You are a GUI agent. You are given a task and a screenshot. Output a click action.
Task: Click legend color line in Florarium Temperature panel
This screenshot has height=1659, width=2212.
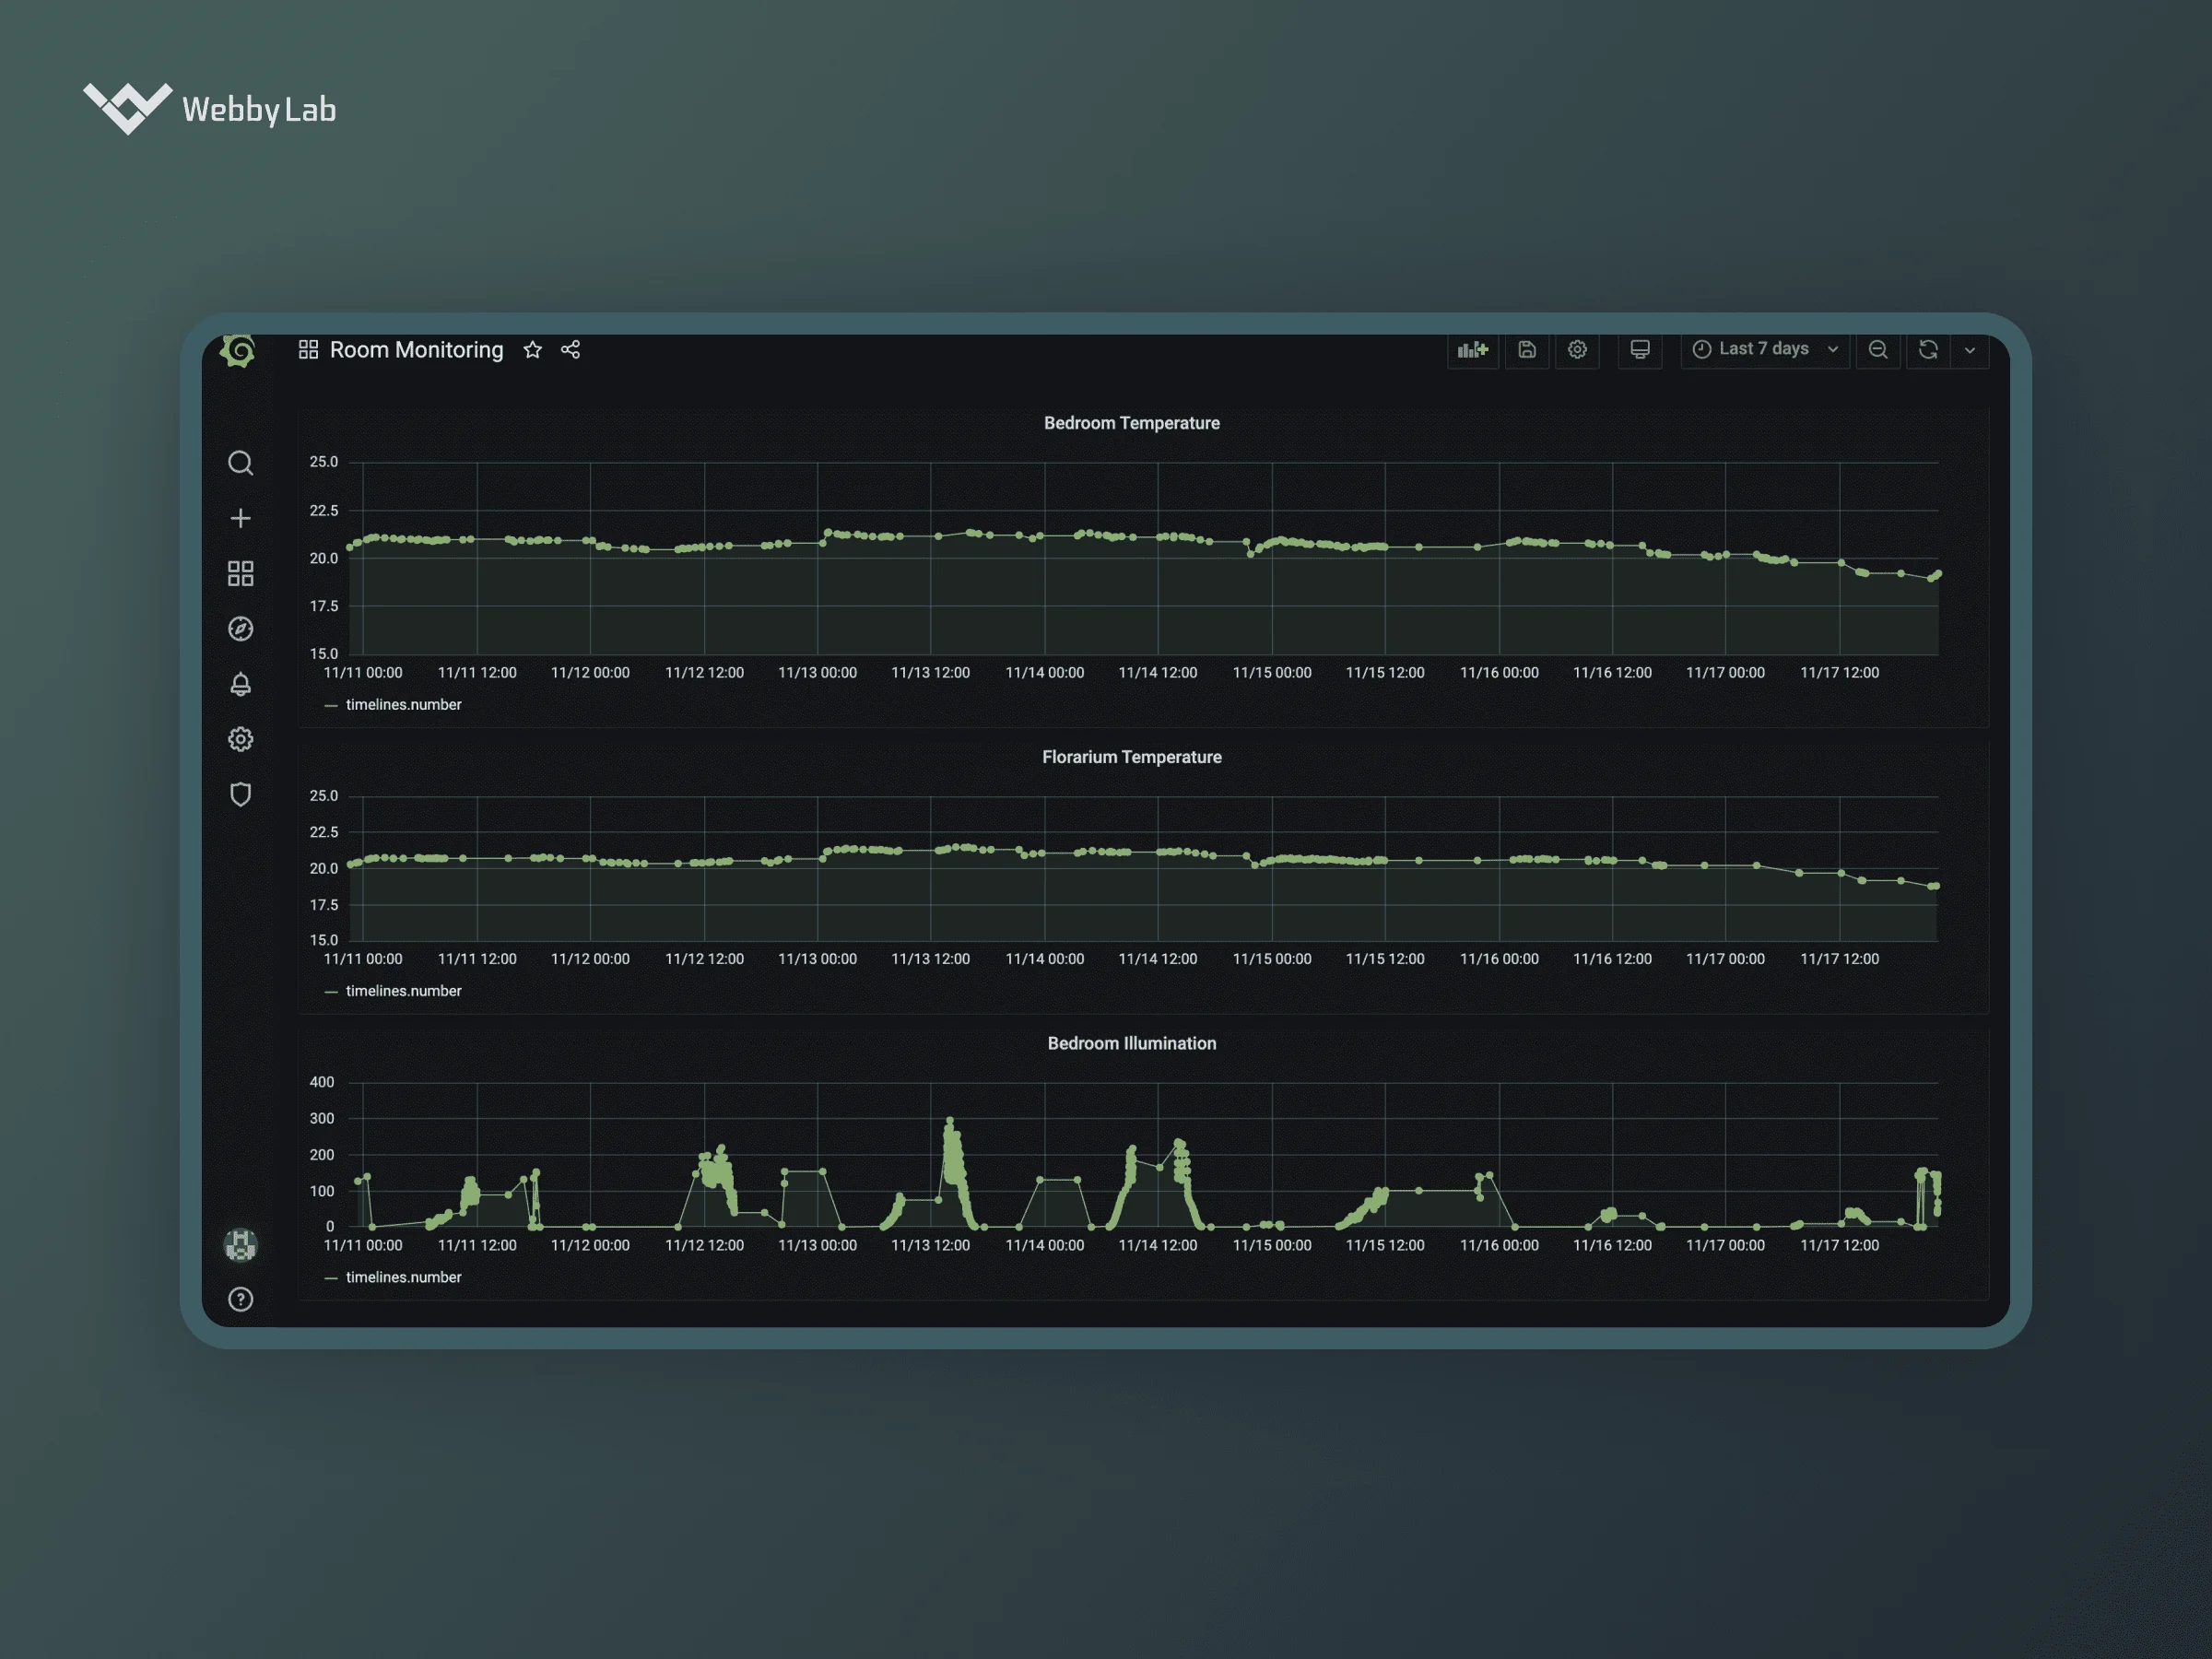(331, 992)
